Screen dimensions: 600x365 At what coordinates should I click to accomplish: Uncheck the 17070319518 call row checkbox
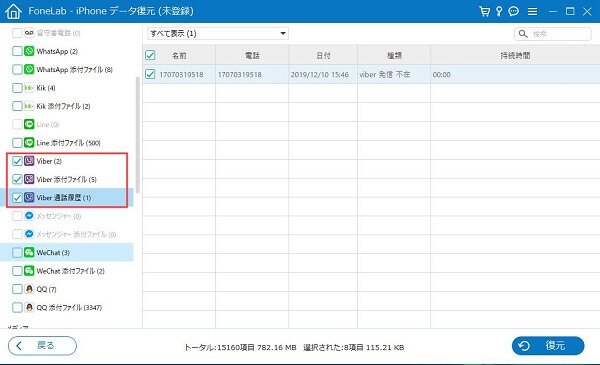click(x=150, y=74)
